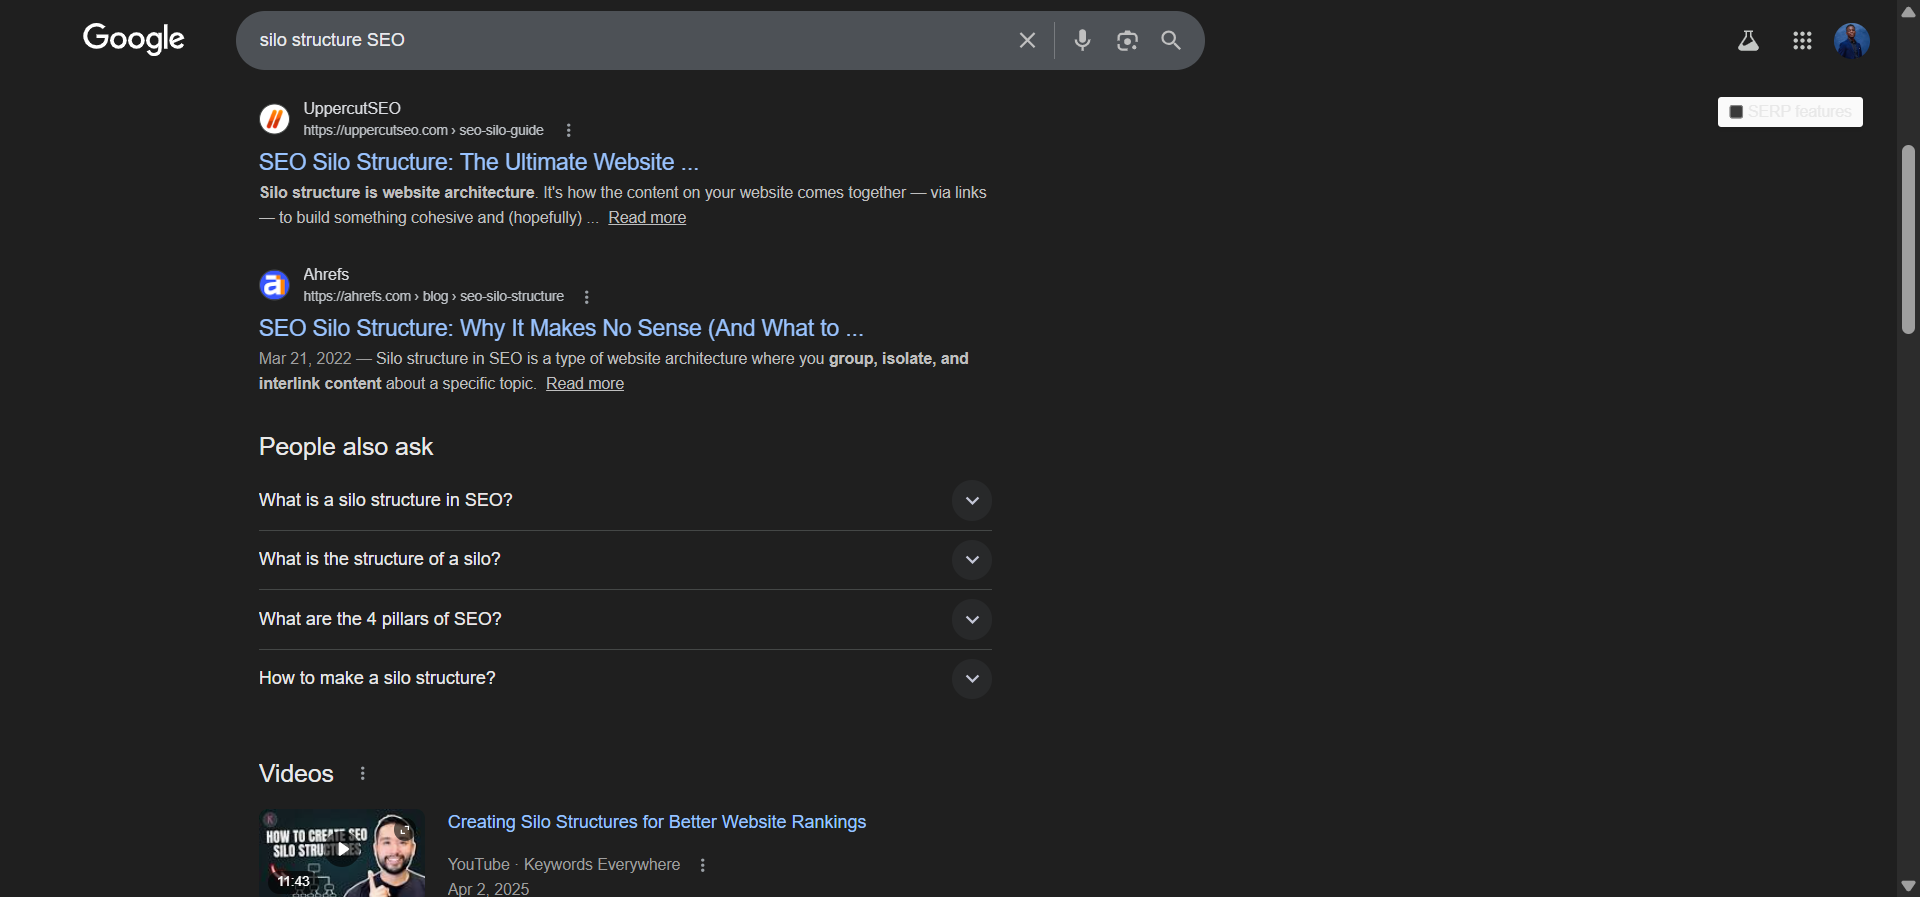
Task: Click the vertical scrollbar thumb
Action: (1908, 240)
